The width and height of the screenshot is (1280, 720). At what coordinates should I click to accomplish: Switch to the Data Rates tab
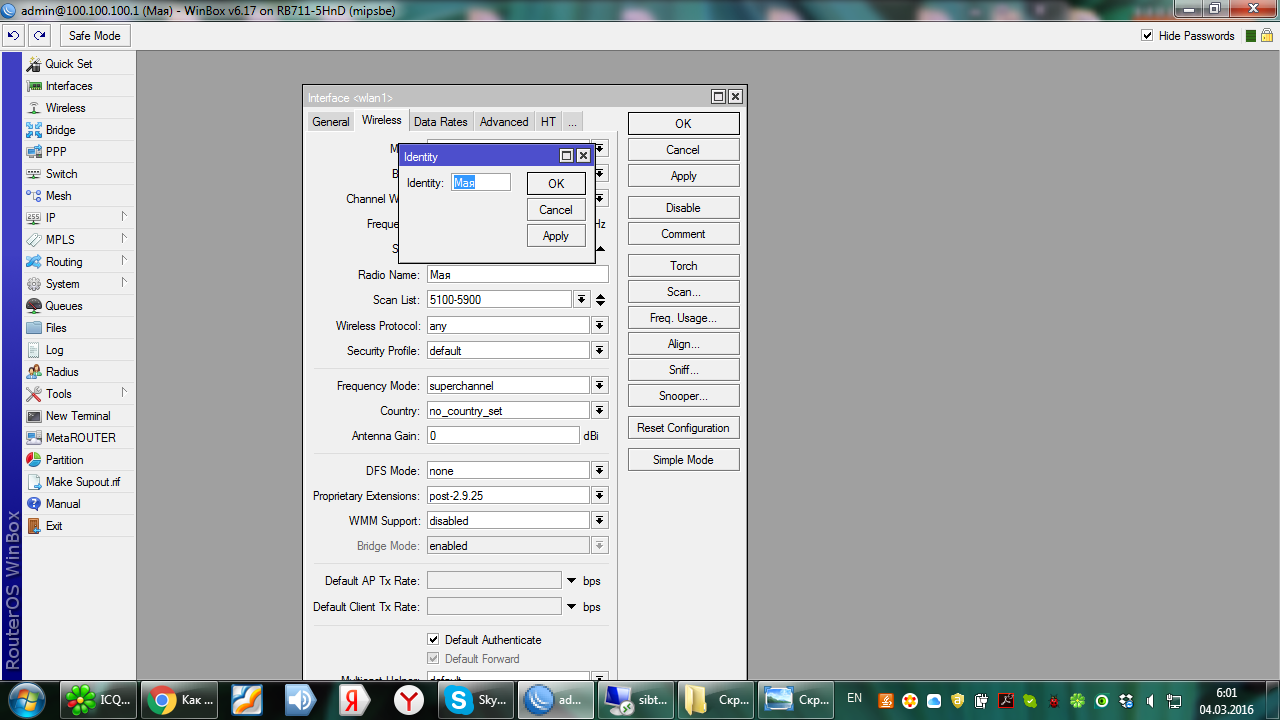[x=440, y=122]
